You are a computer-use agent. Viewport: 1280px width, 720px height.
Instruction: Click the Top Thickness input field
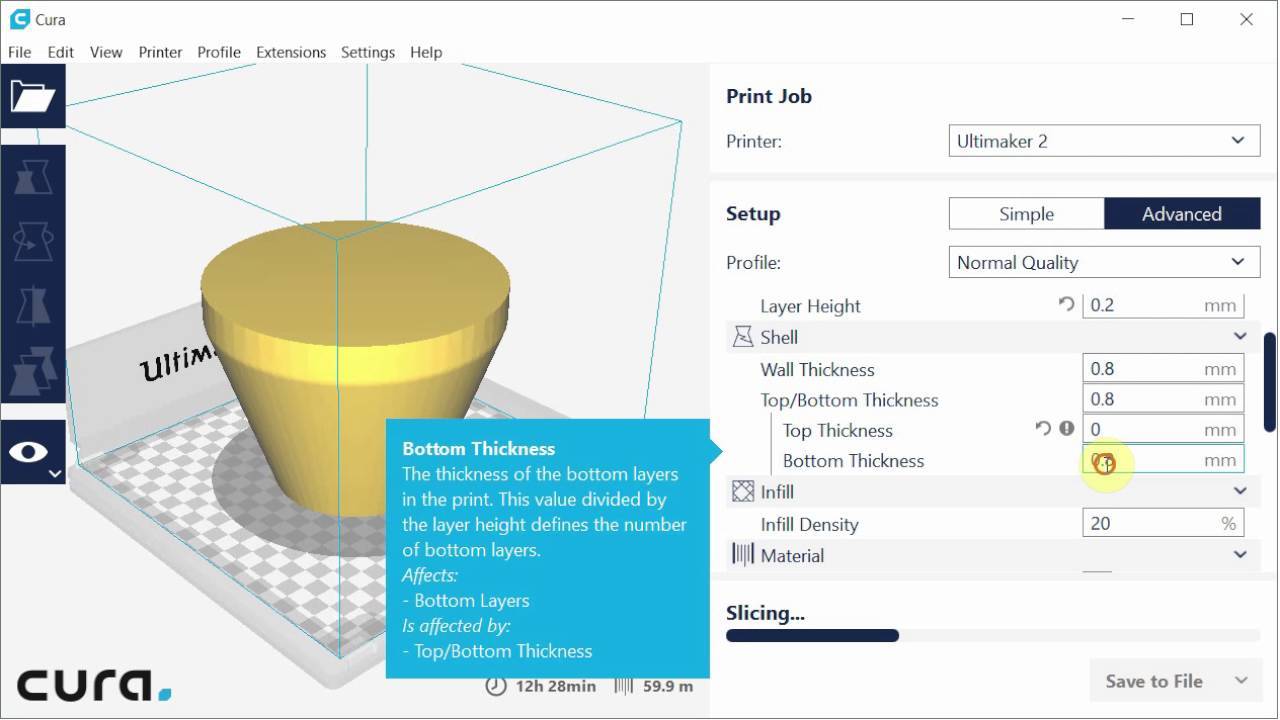click(x=1163, y=429)
